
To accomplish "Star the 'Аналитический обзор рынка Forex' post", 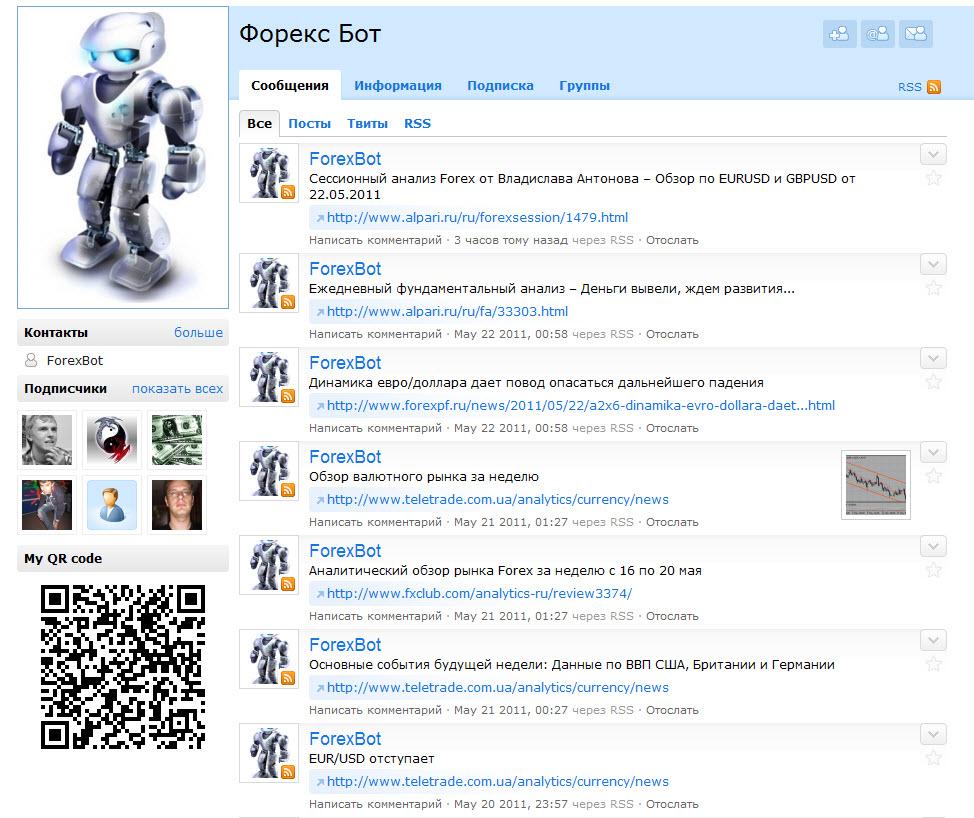I will point(933,570).
